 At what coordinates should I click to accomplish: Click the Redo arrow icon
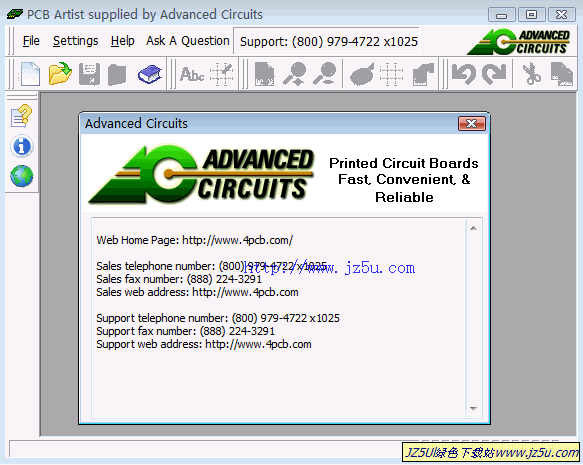pos(494,74)
